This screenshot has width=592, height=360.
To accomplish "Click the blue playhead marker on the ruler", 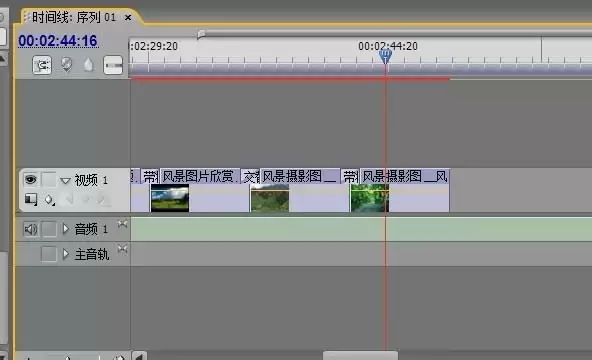I will click(385, 56).
